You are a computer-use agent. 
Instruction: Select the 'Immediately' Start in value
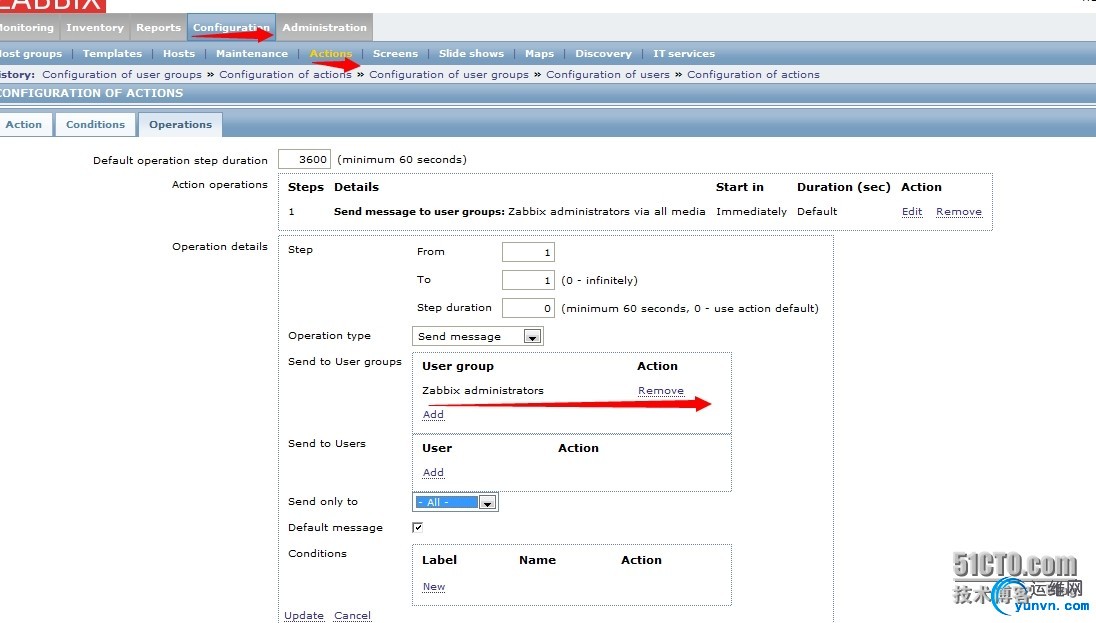click(751, 212)
